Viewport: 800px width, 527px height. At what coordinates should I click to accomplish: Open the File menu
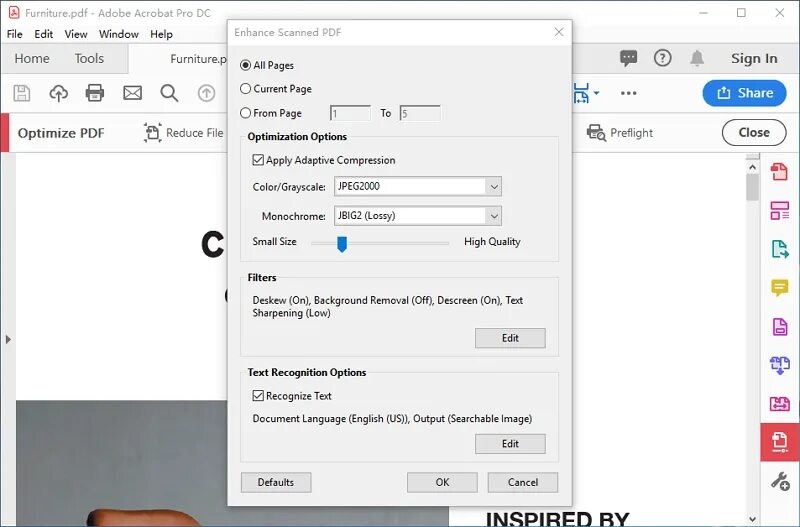pyautogui.click(x=14, y=34)
